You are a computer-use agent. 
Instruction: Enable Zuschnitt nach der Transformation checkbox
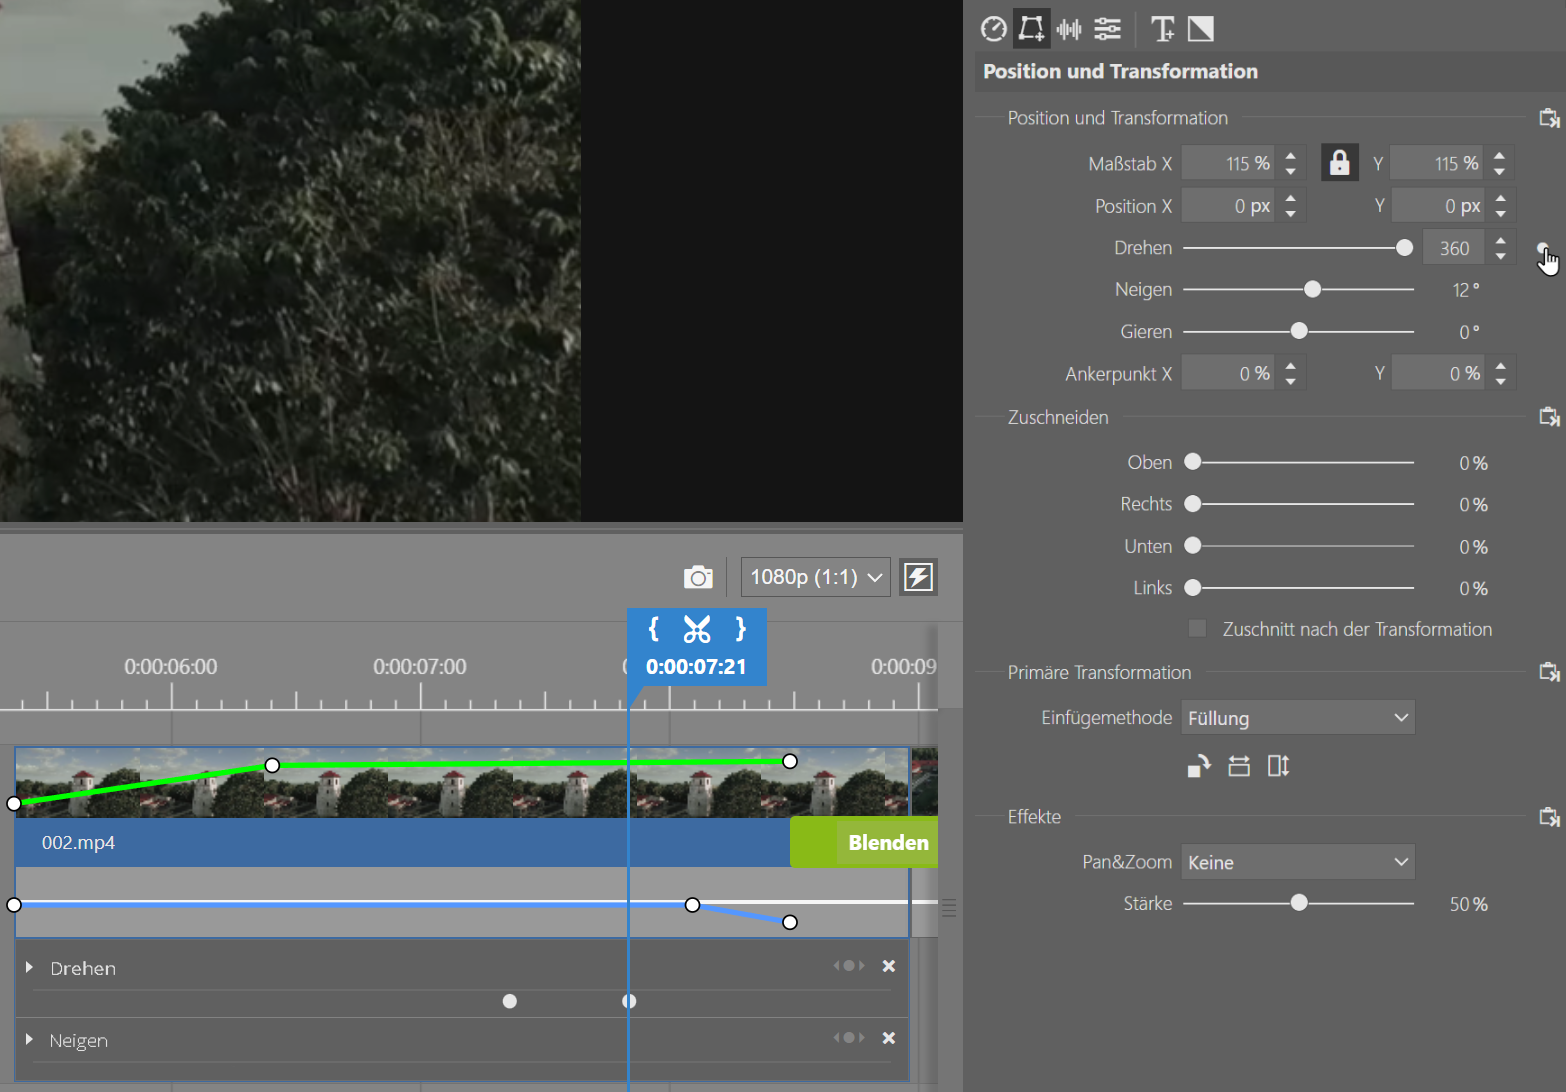pos(1197,629)
